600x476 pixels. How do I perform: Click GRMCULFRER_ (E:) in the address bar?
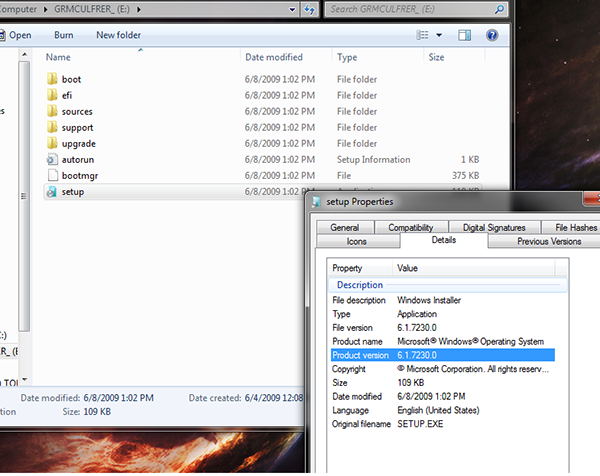92,9
